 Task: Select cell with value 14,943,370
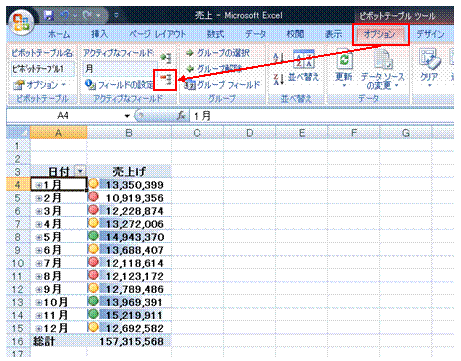point(129,237)
